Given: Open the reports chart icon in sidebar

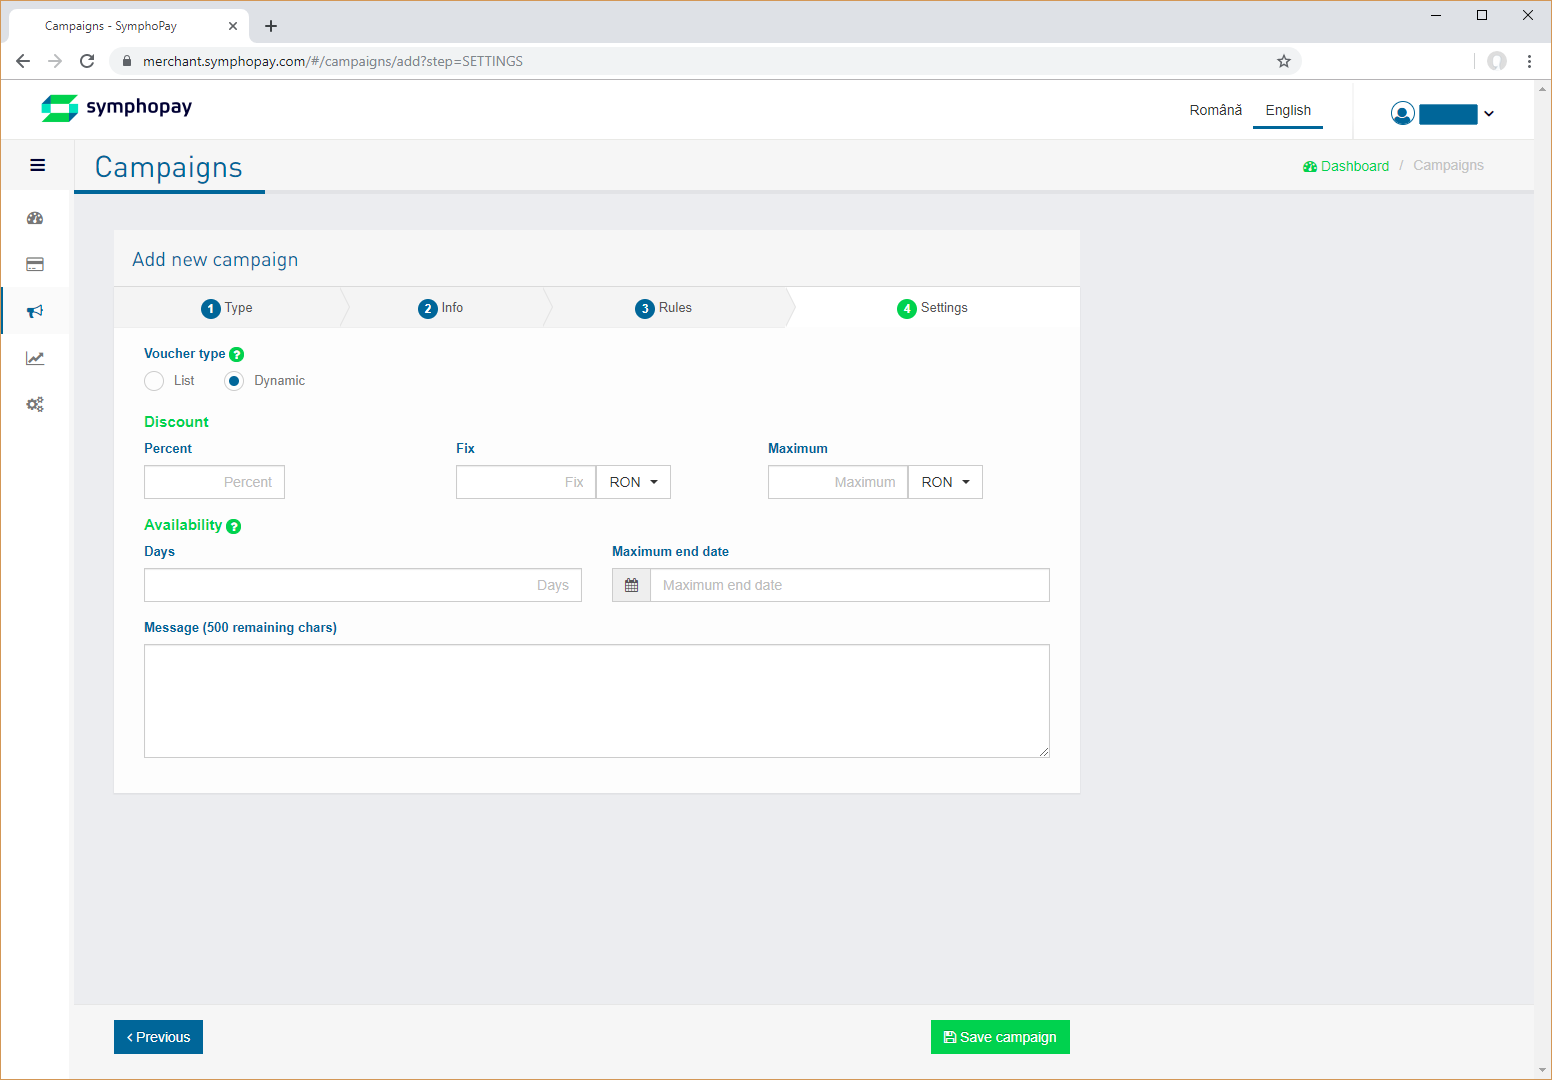Looking at the screenshot, I should (x=35, y=358).
